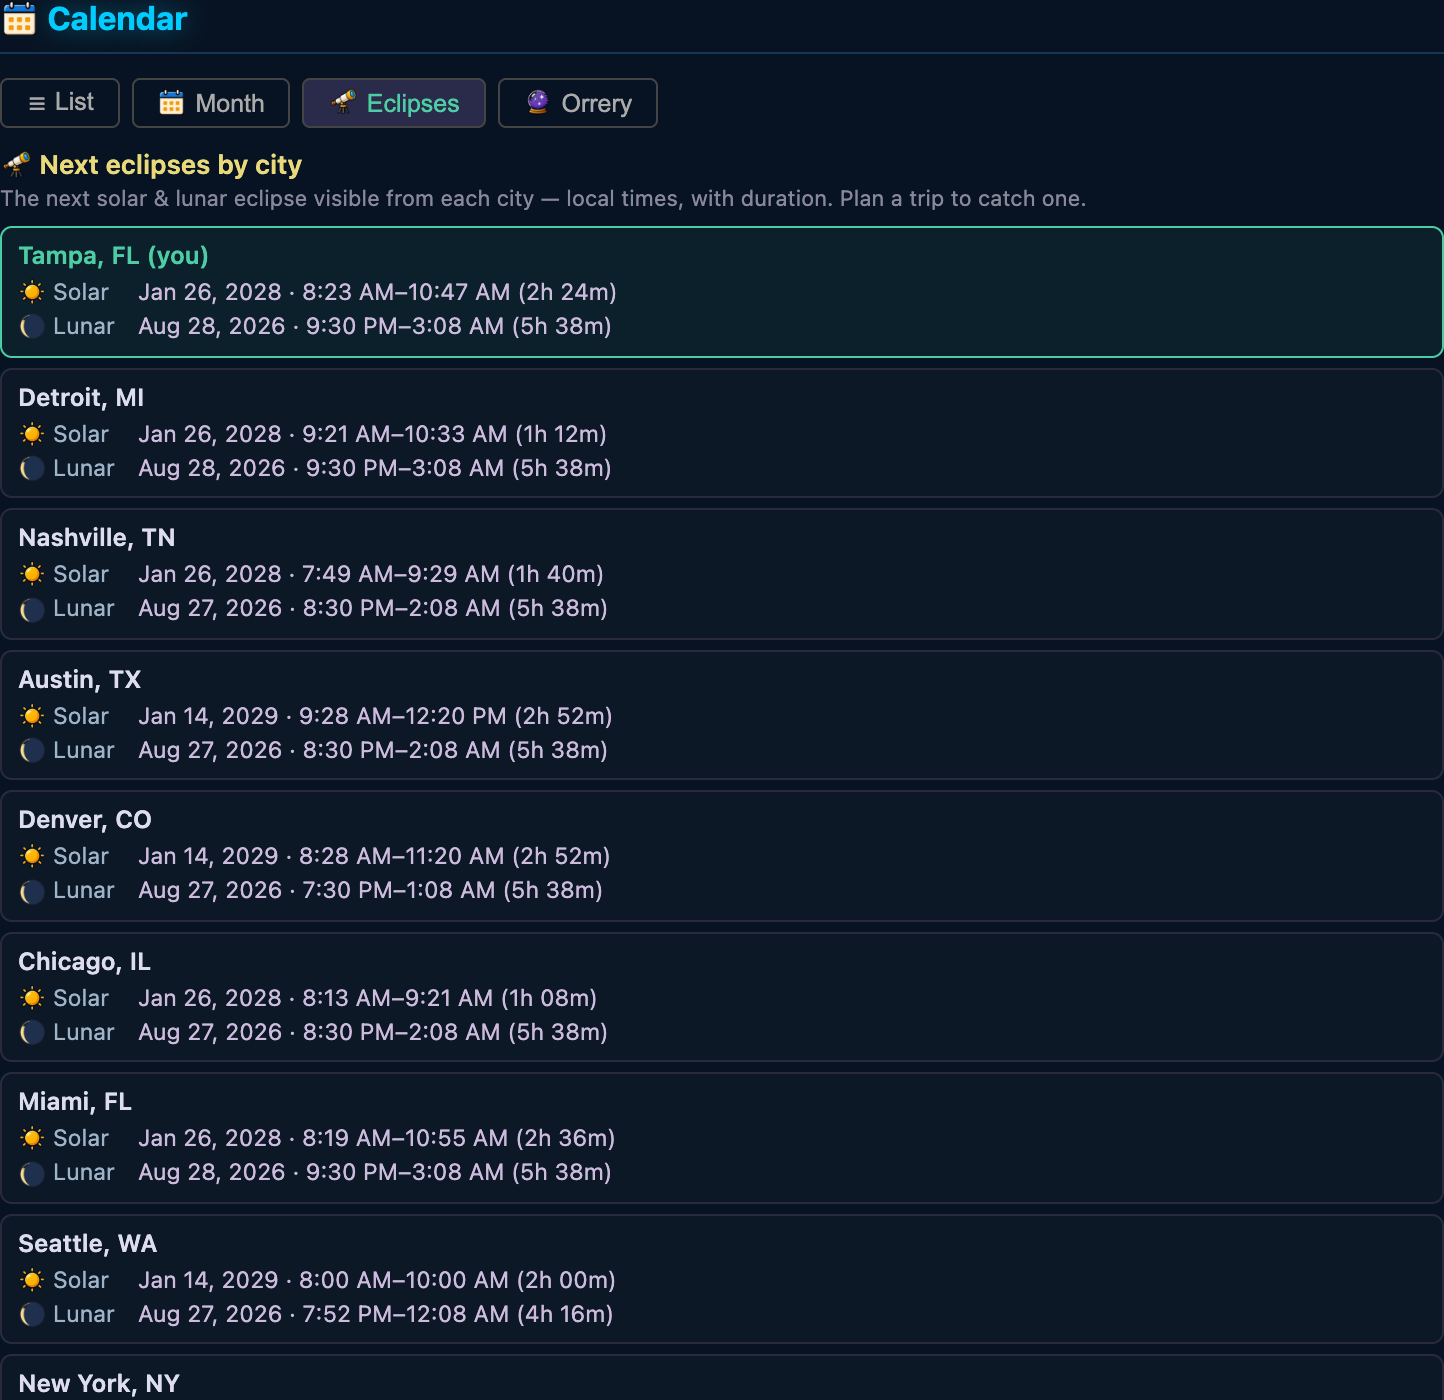Select the Eclipses tab
The image size is (1444, 1400).
[x=394, y=103]
